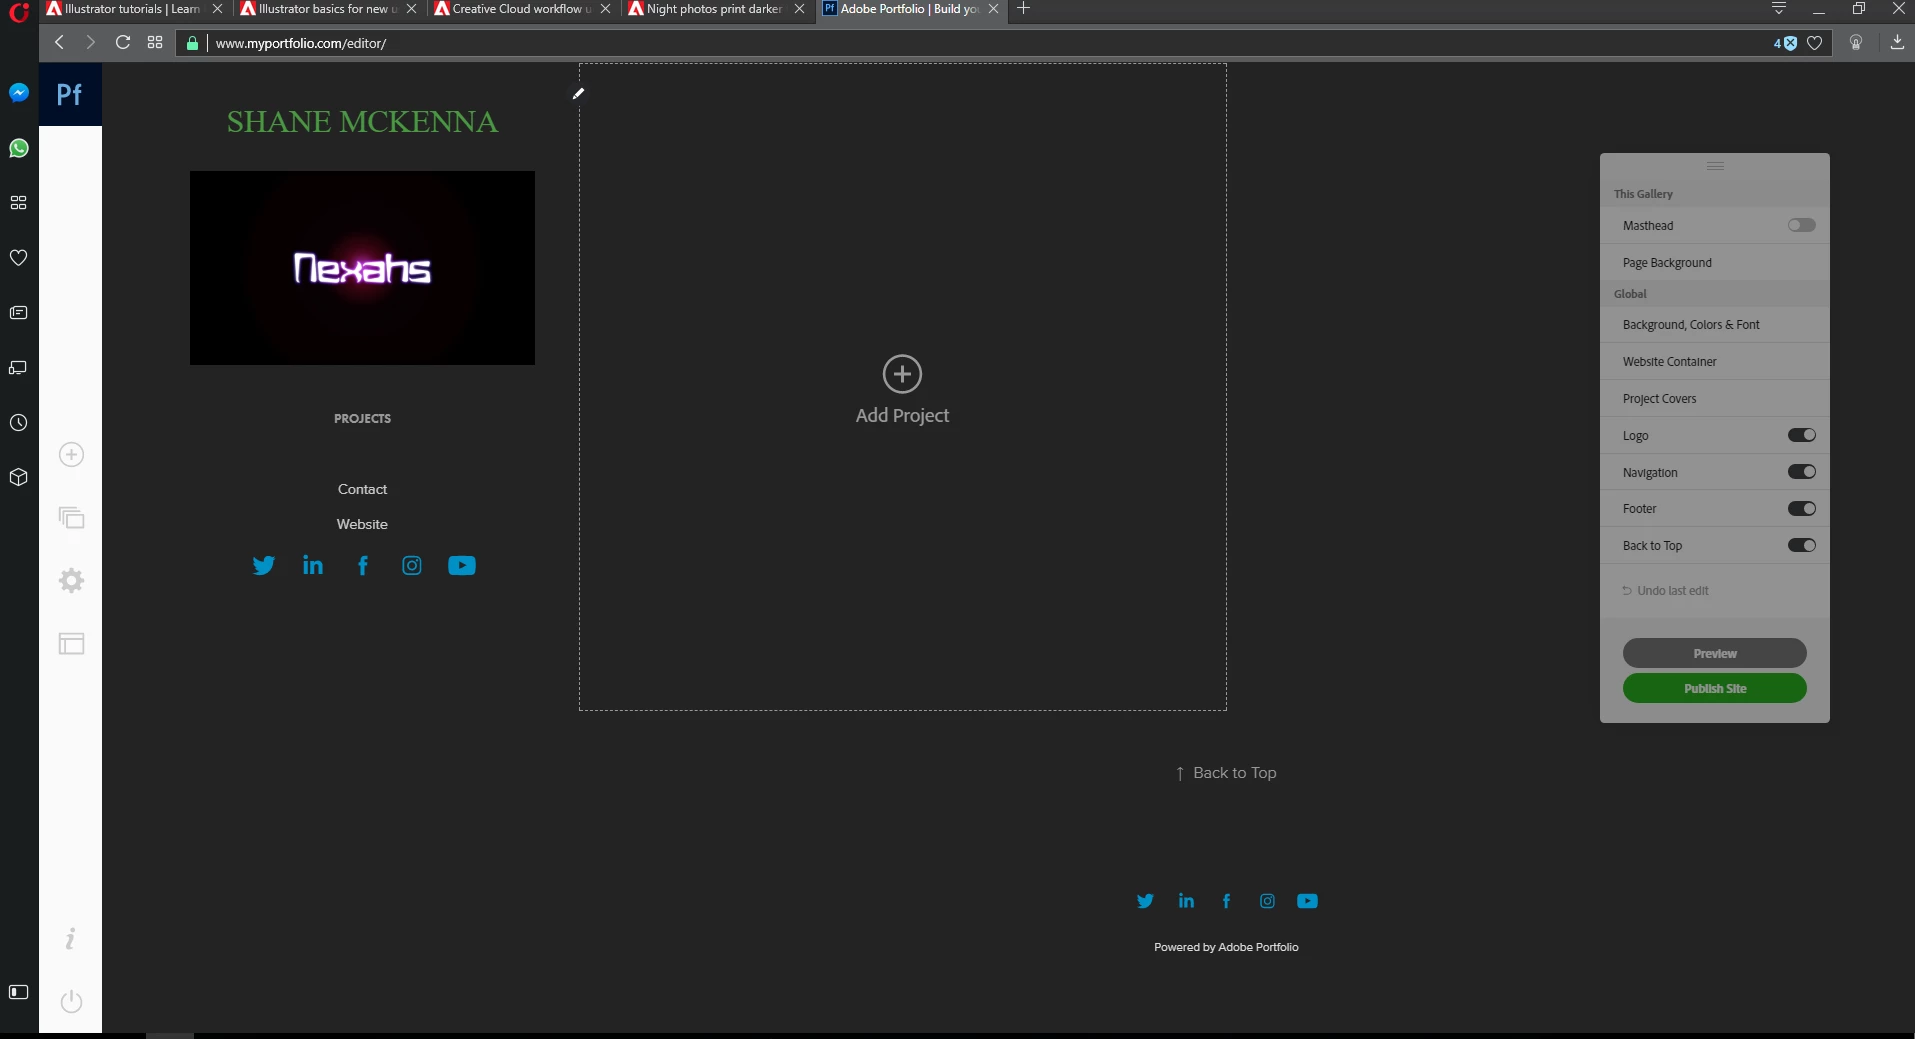The height and width of the screenshot is (1039, 1915).
Task: Click the Powered by Adobe Portfolio text
Action: [x=1226, y=947]
